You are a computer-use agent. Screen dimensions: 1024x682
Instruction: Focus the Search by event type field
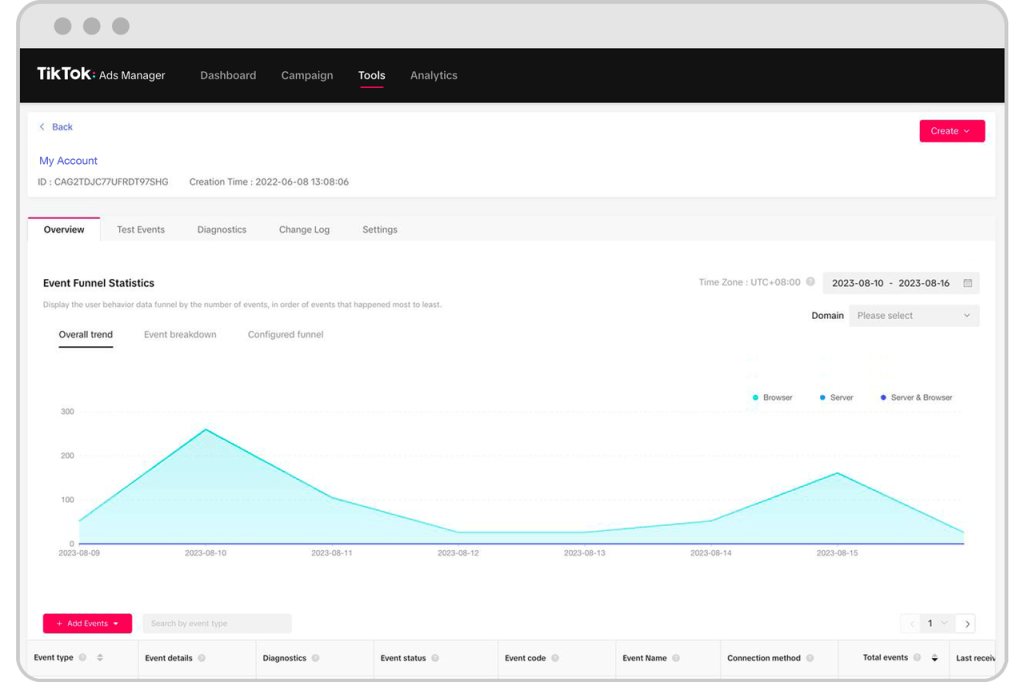tap(217, 624)
